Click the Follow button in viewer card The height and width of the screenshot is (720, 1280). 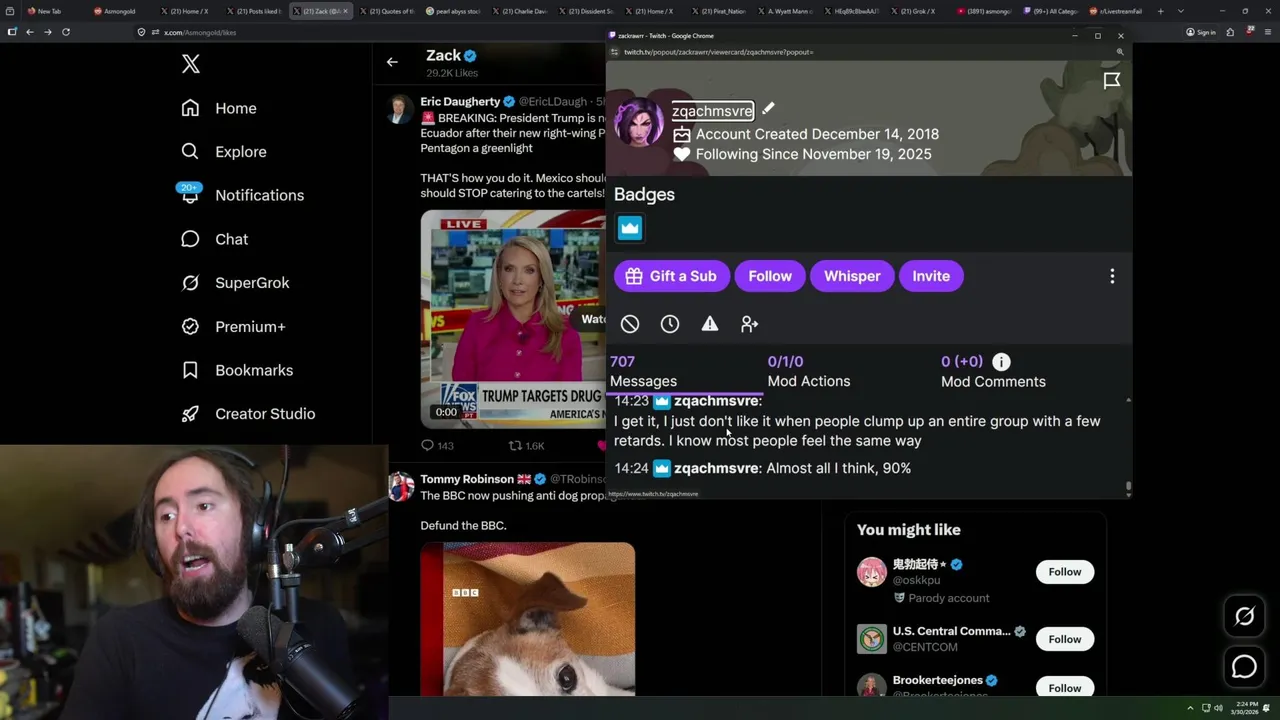click(770, 276)
